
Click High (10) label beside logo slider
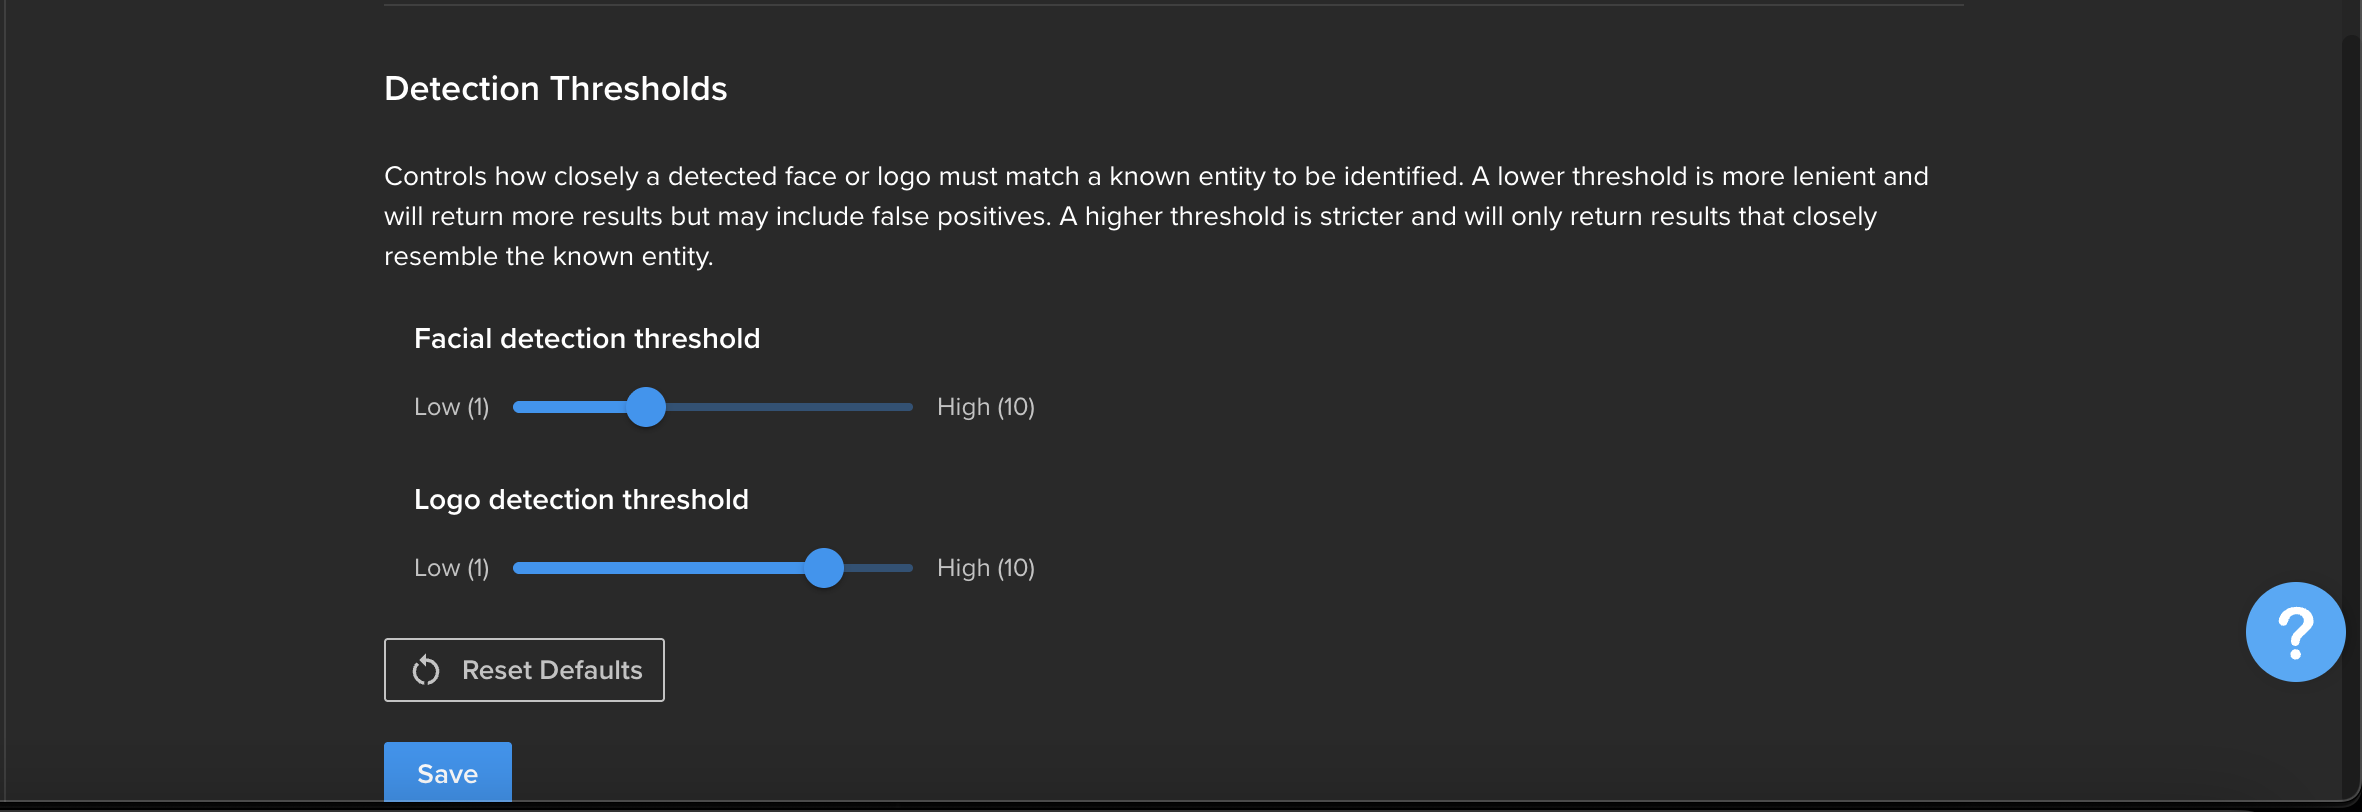tap(986, 568)
